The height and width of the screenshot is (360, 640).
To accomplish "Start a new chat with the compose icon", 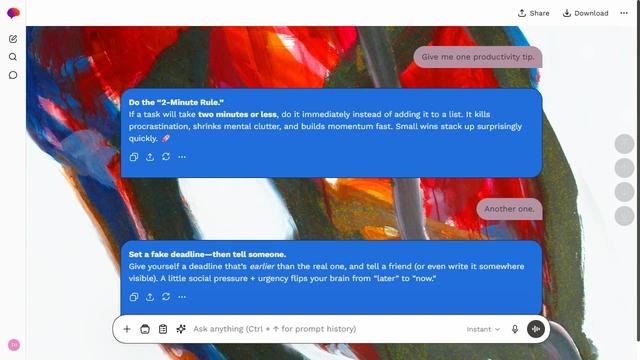I will [13, 39].
